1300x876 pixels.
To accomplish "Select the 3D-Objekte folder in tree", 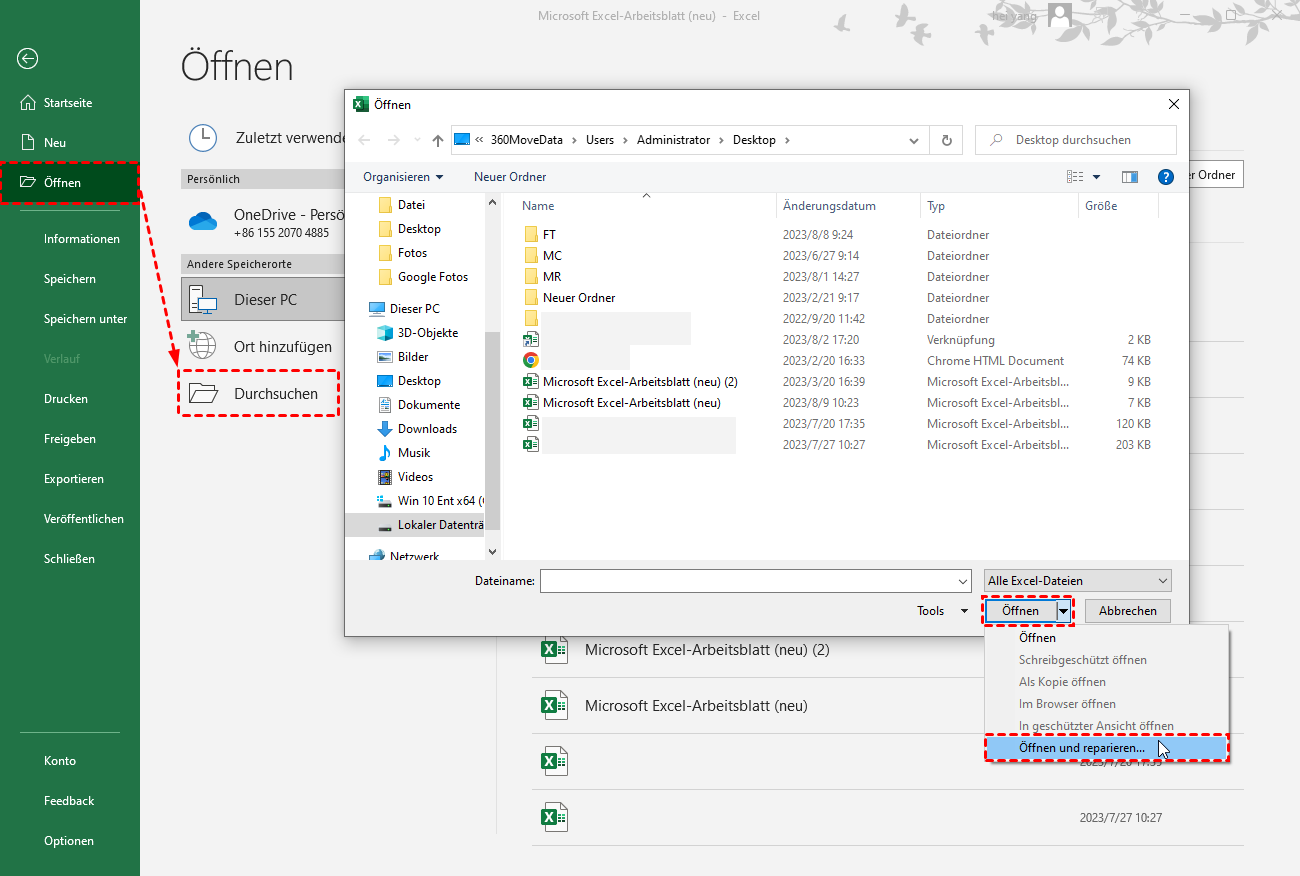I will [x=427, y=333].
